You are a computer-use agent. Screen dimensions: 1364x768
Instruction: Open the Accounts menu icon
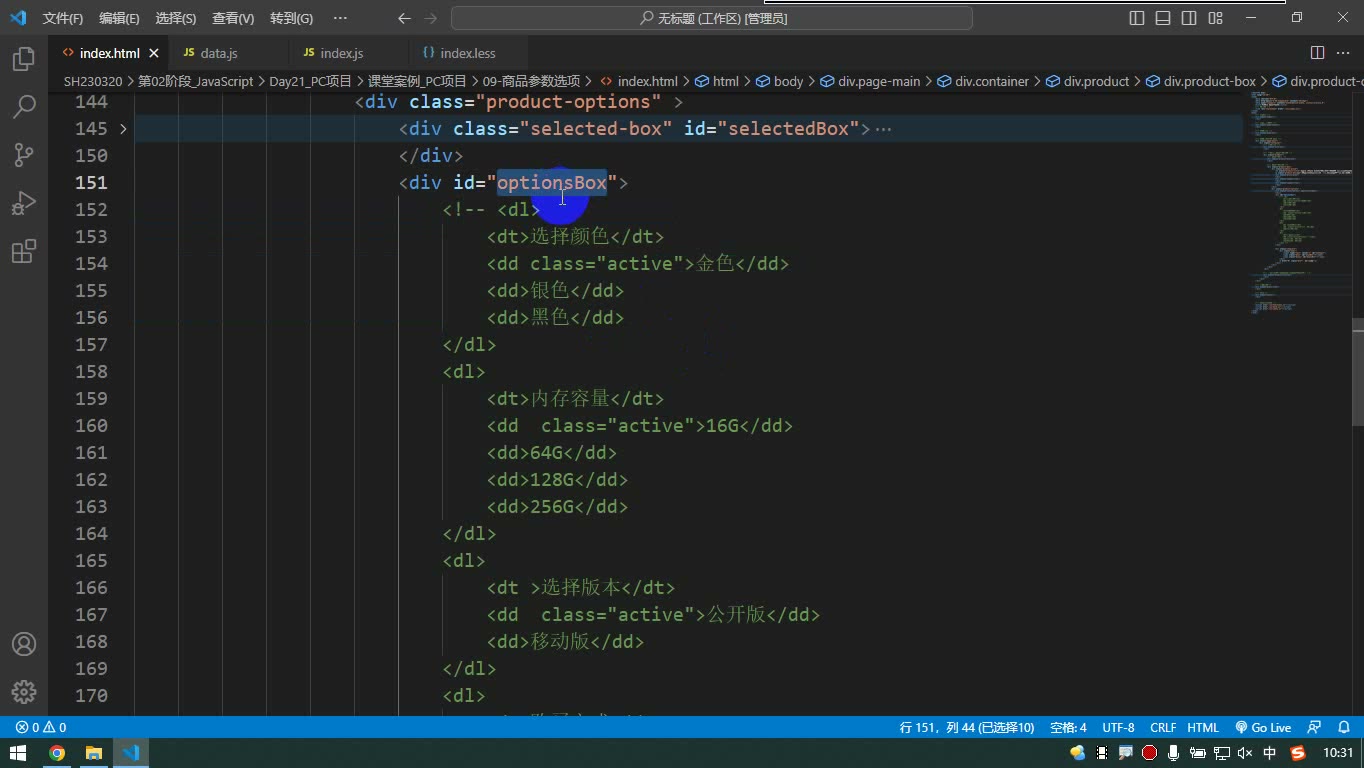click(x=24, y=644)
